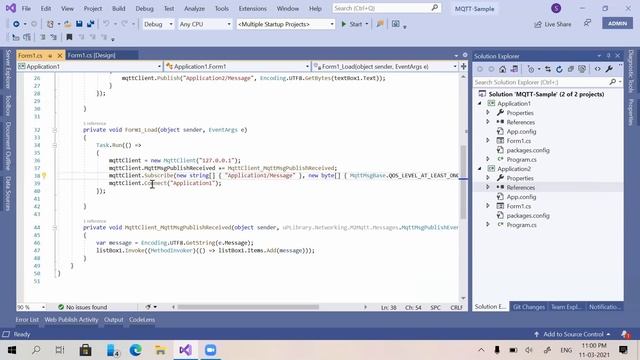
Task: Click the Live Share button
Action: (x=553, y=24)
